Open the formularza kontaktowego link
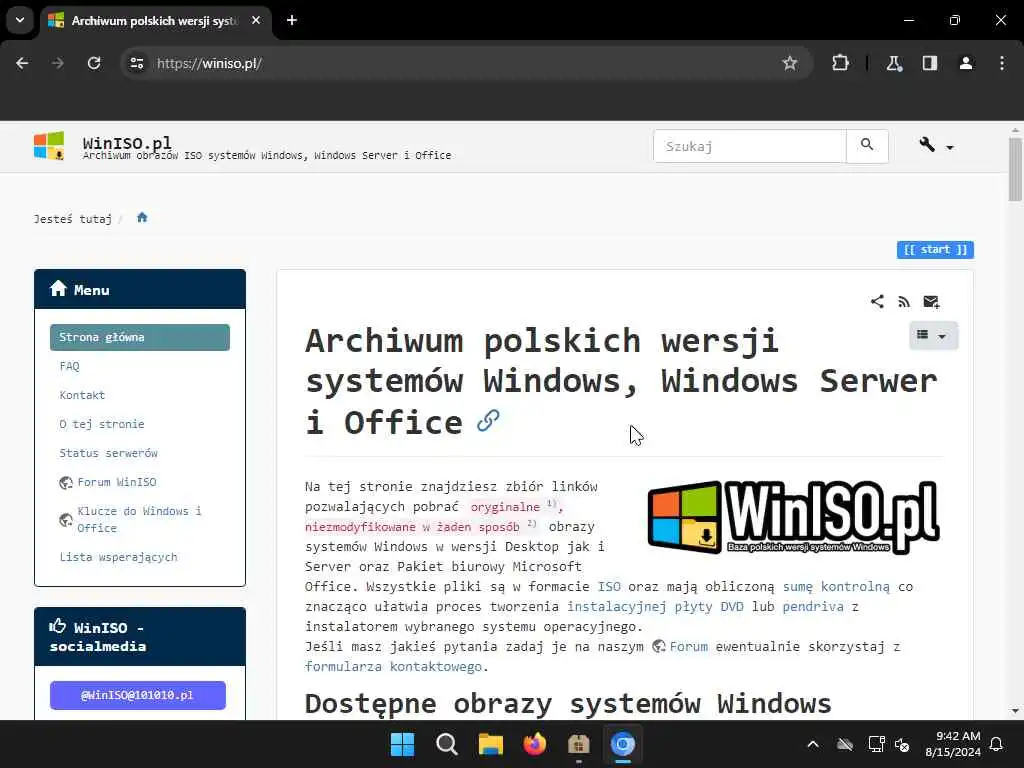The width and height of the screenshot is (1024, 768). coord(394,667)
